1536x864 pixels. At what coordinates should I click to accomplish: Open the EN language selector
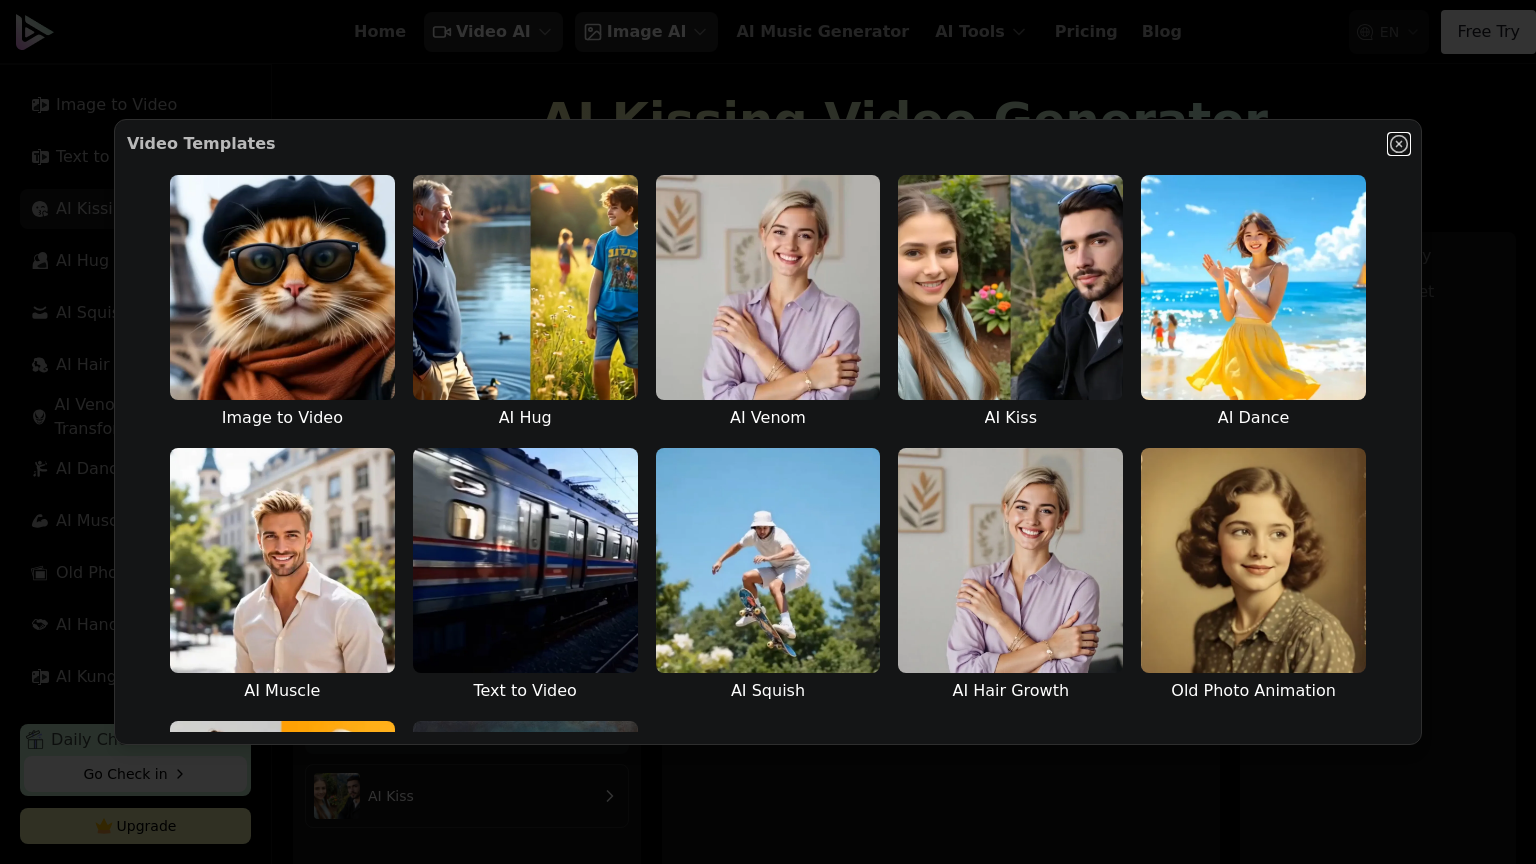pos(1388,32)
